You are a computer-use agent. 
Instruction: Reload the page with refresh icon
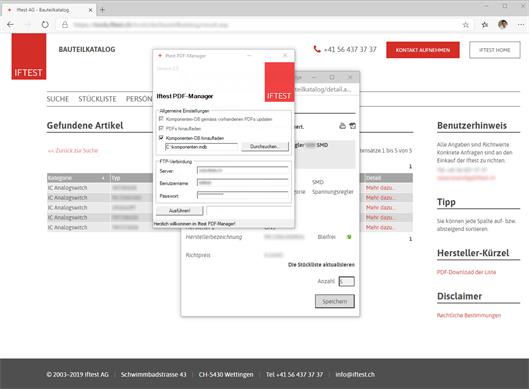45,25
